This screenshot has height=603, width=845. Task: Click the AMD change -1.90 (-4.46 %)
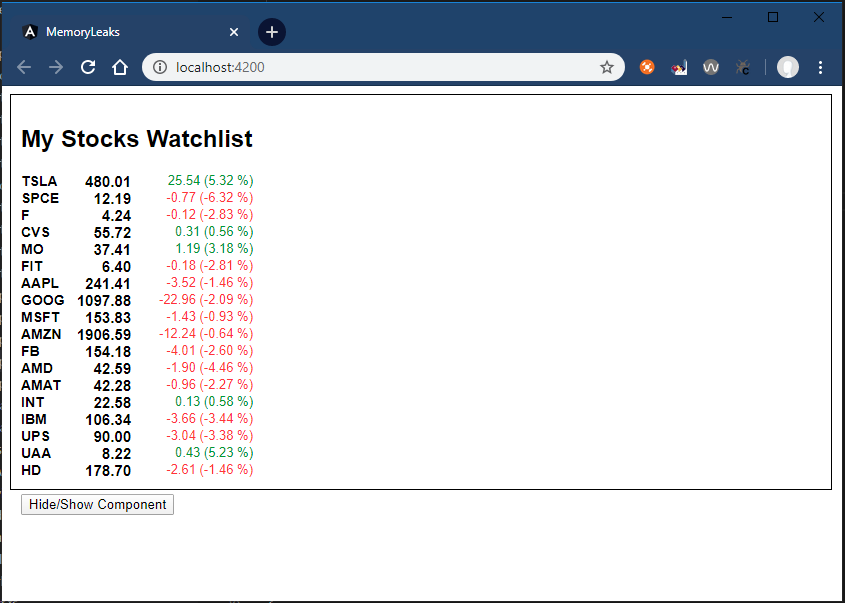click(210, 368)
